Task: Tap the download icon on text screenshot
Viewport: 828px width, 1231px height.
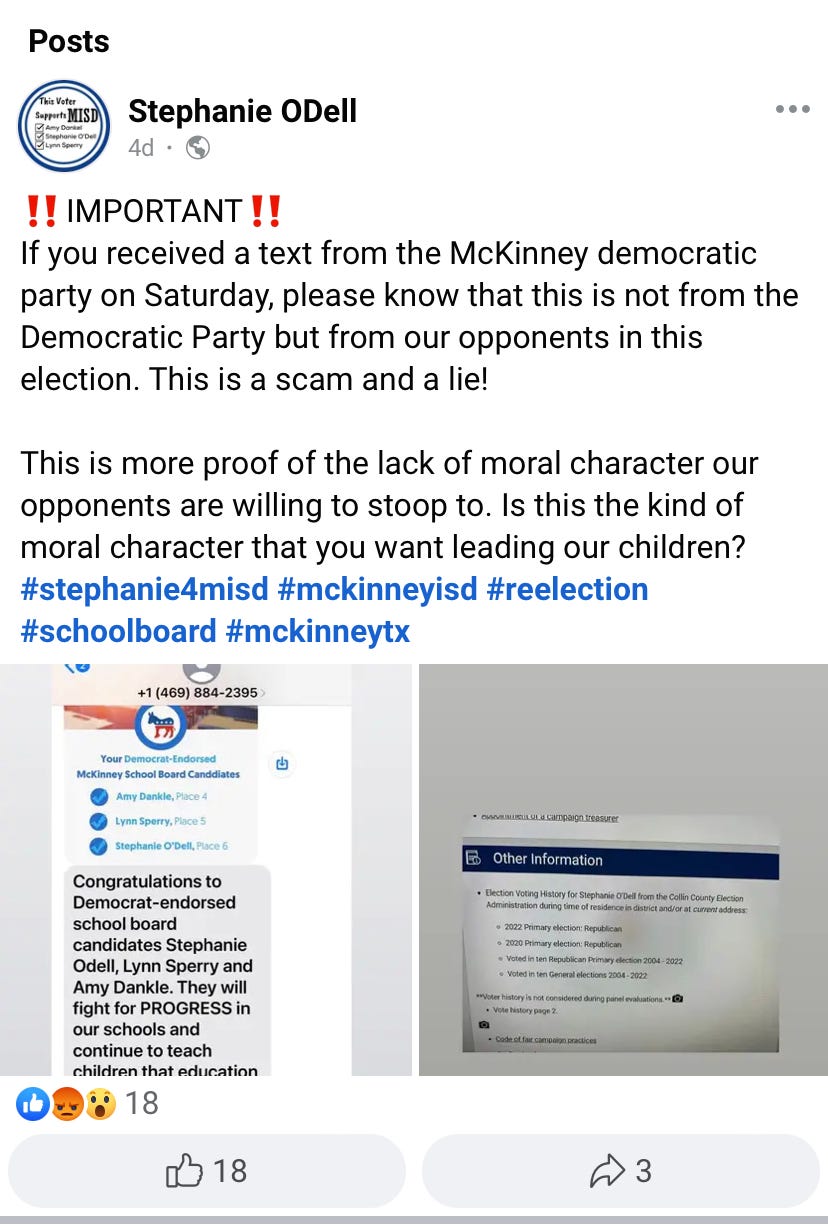Action: pyautogui.click(x=282, y=764)
